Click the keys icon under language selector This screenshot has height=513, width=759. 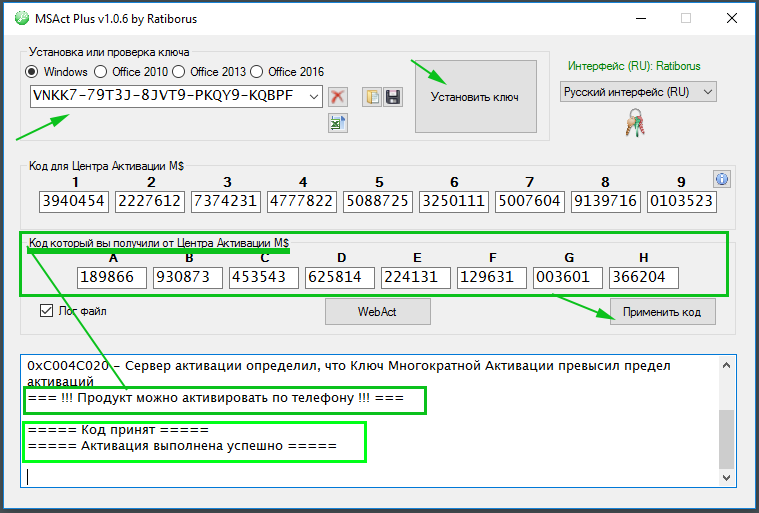pos(632,123)
